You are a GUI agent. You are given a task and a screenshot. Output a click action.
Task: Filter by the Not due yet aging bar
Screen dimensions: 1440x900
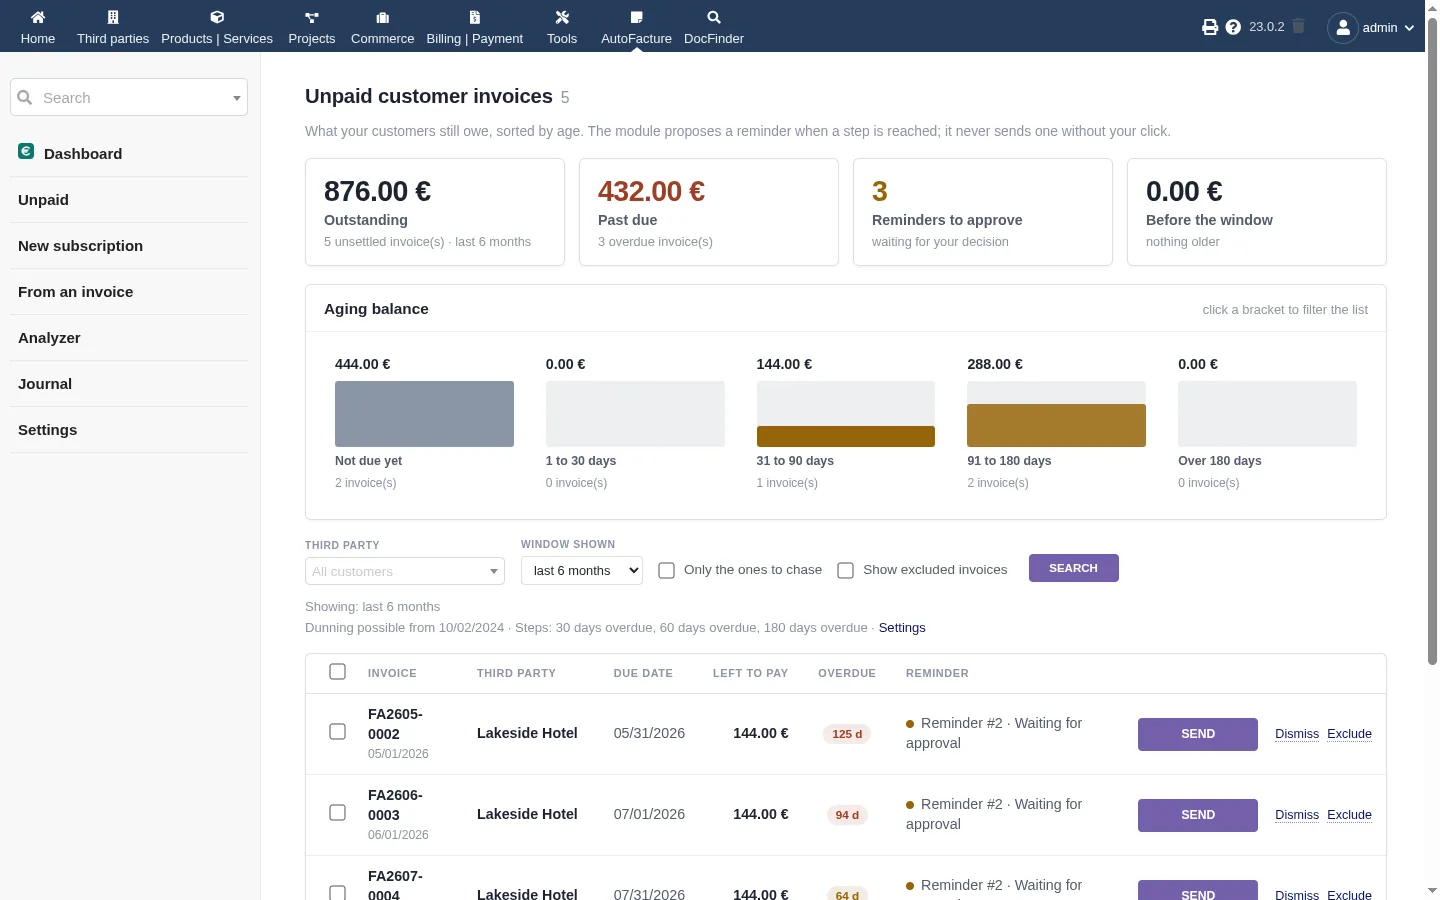424,414
